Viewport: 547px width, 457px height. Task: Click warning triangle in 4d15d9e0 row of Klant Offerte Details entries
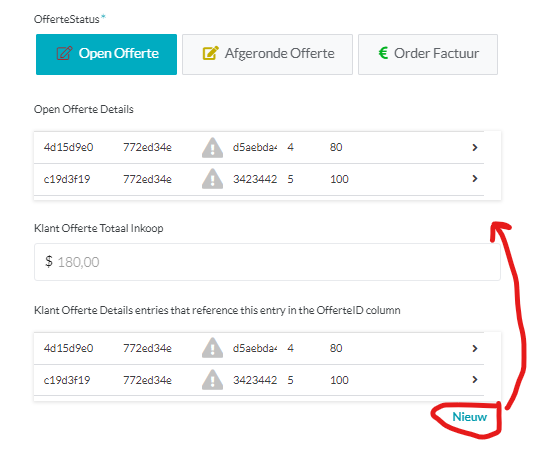pos(212,348)
